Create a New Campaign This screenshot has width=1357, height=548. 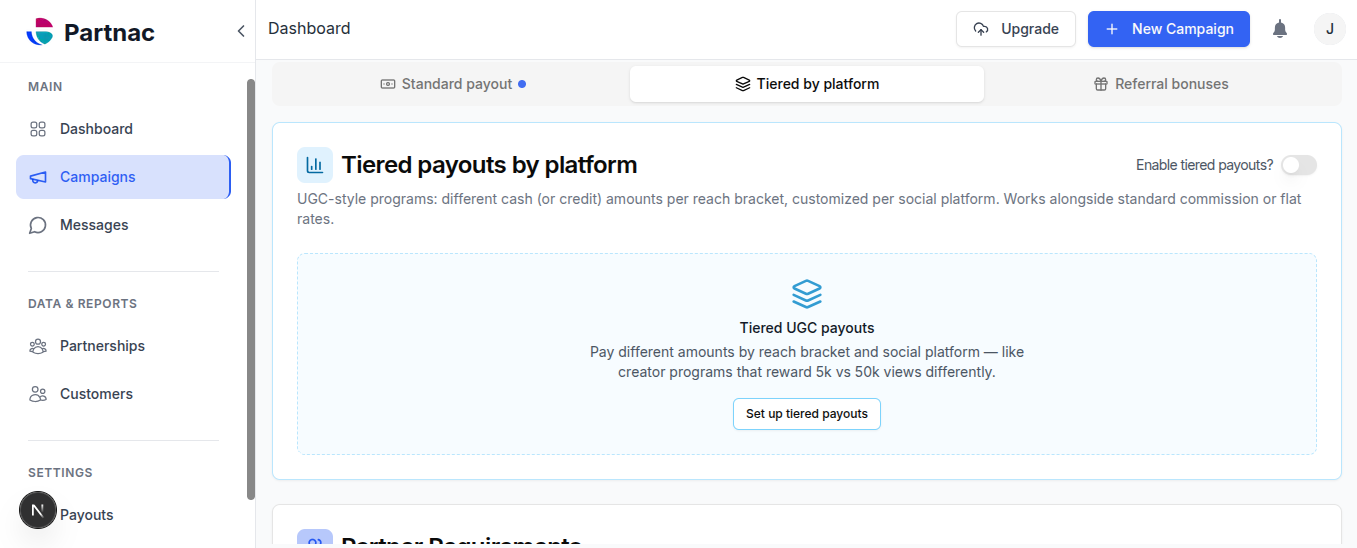click(x=1169, y=29)
